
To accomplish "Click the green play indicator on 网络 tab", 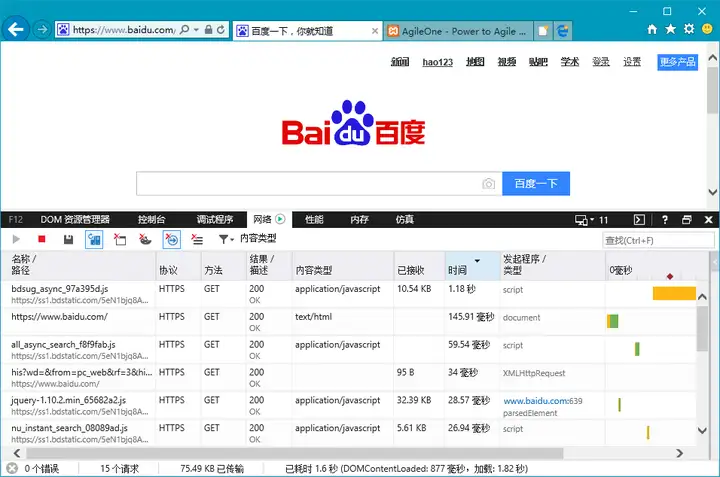I will tap(280, 219).
